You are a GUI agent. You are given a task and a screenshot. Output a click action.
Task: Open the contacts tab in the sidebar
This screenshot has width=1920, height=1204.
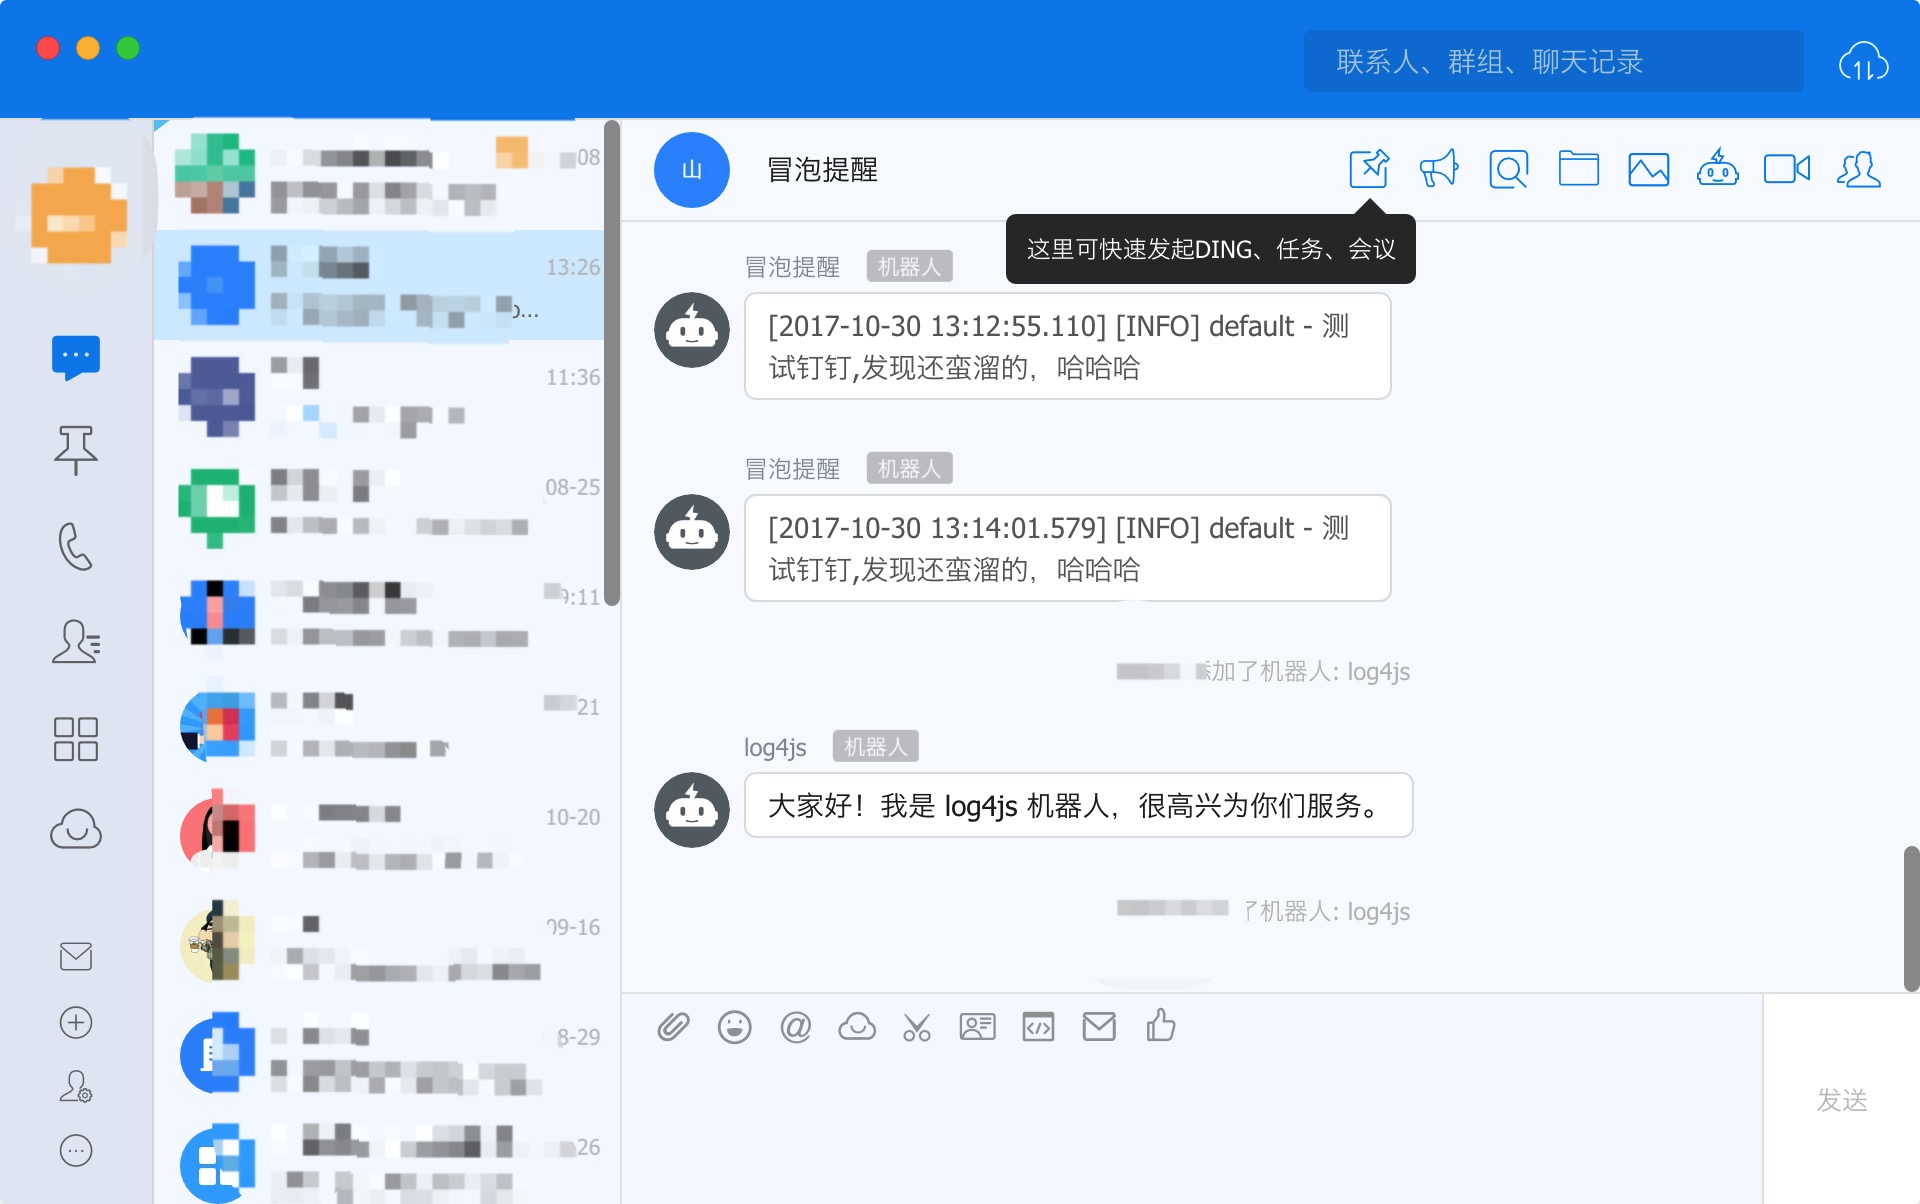point(76,641)
